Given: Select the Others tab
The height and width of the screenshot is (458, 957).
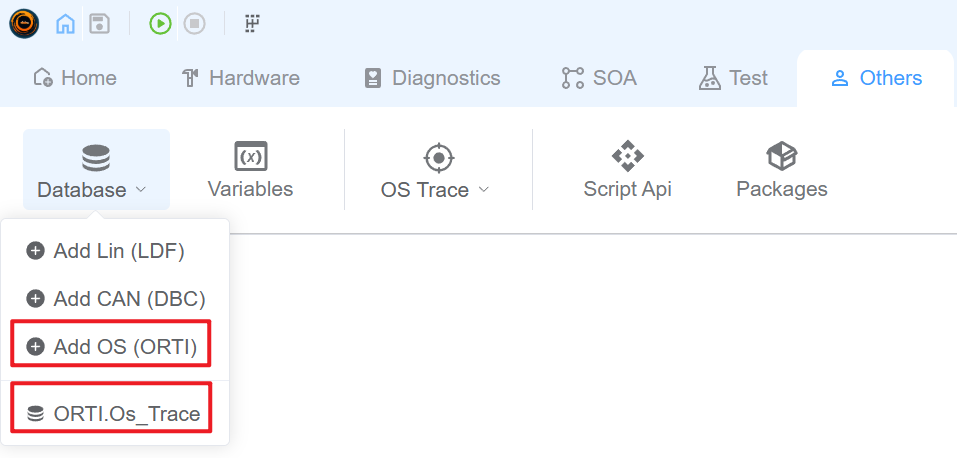Looking at the screenshot, I should (x=876, y=78).
